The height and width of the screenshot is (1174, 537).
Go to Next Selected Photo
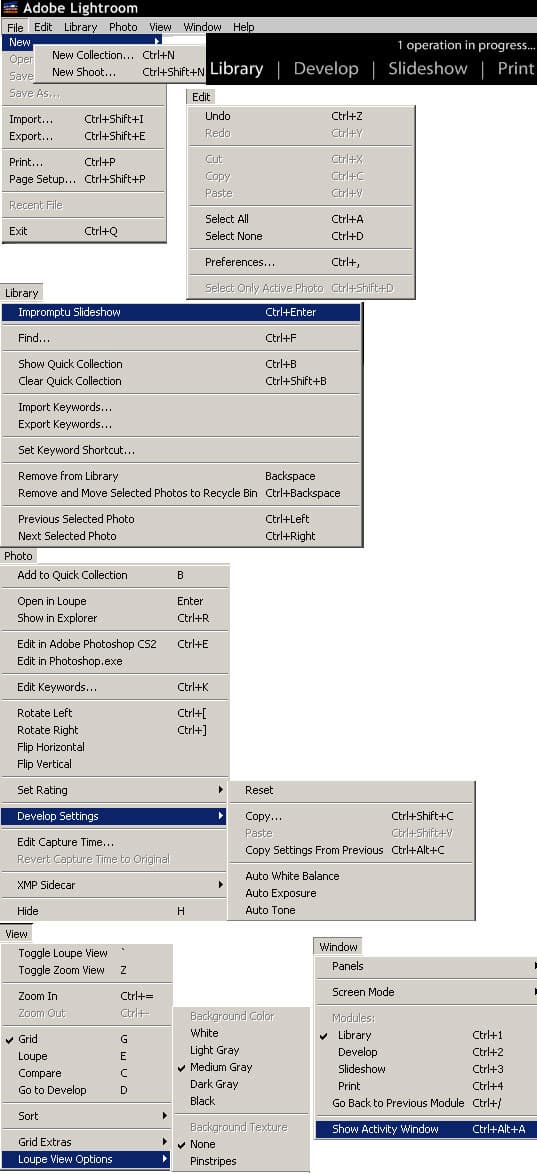coord(180,536)
